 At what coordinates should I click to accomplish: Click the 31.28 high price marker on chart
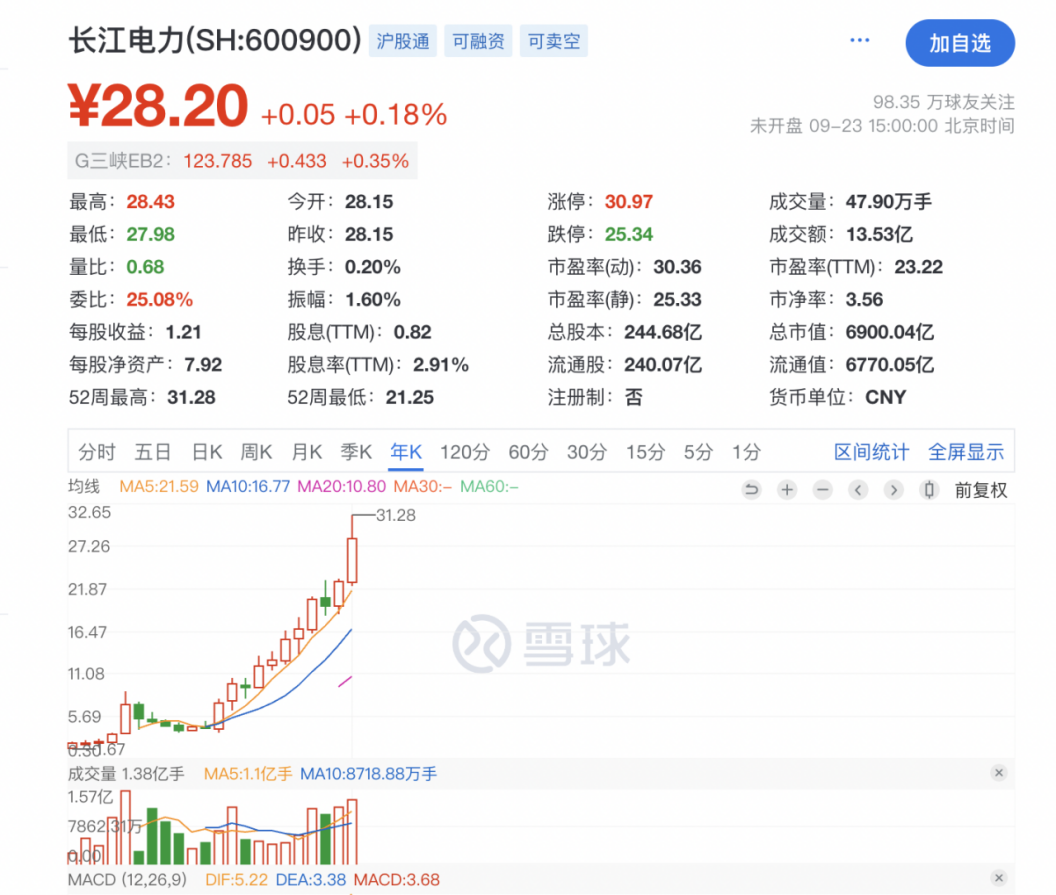click(395, 515)
